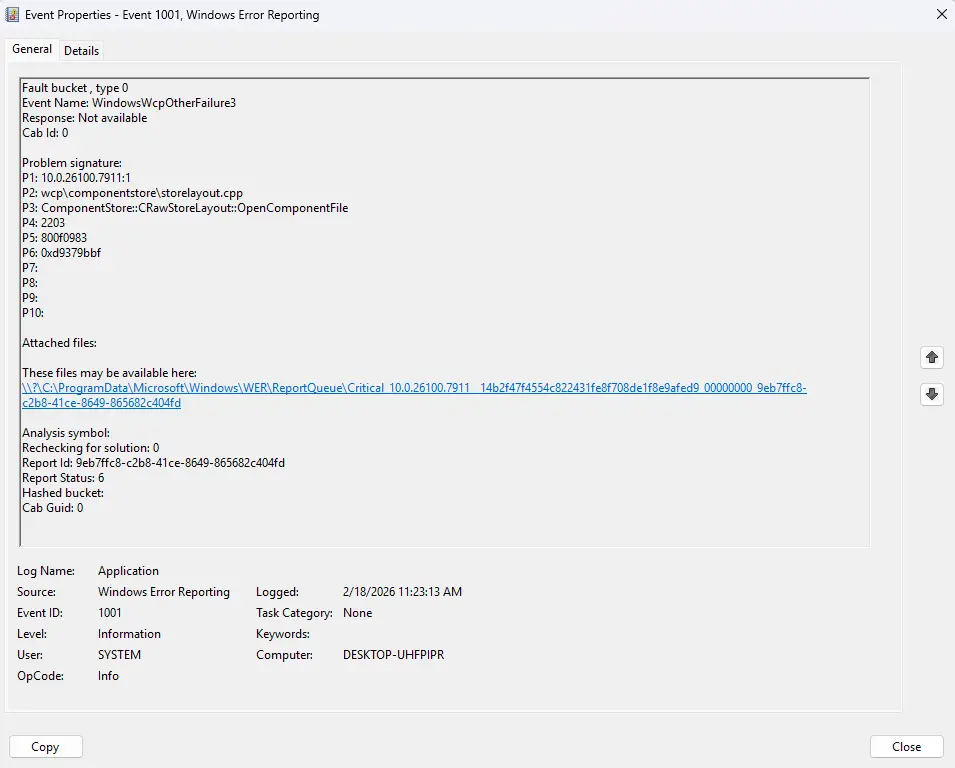Screen dimensions: 955x768
Task: Click the 'P5: 800f0983' error code
Action: coord(54,238)
